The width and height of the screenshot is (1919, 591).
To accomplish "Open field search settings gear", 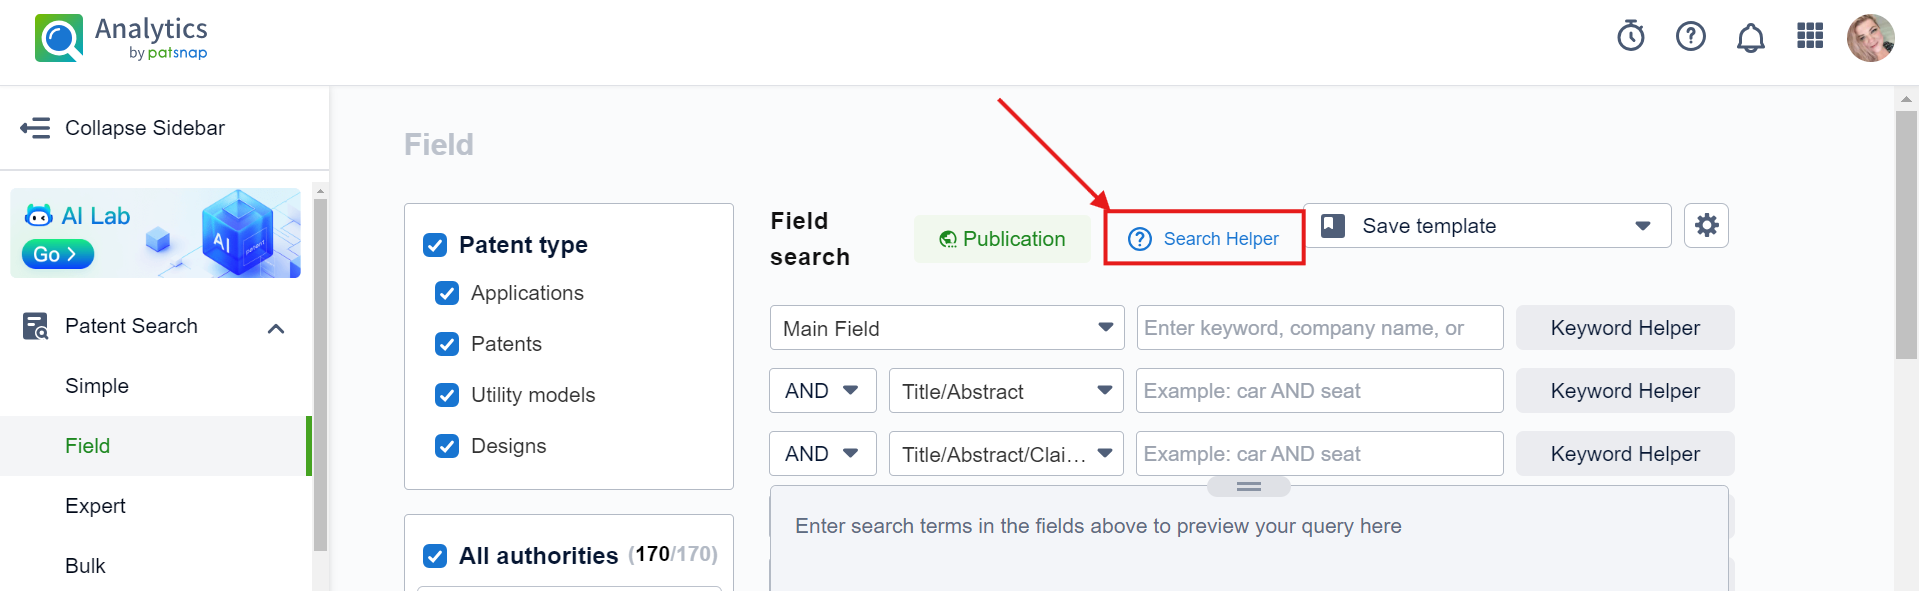I will (x=1706, y=225).
